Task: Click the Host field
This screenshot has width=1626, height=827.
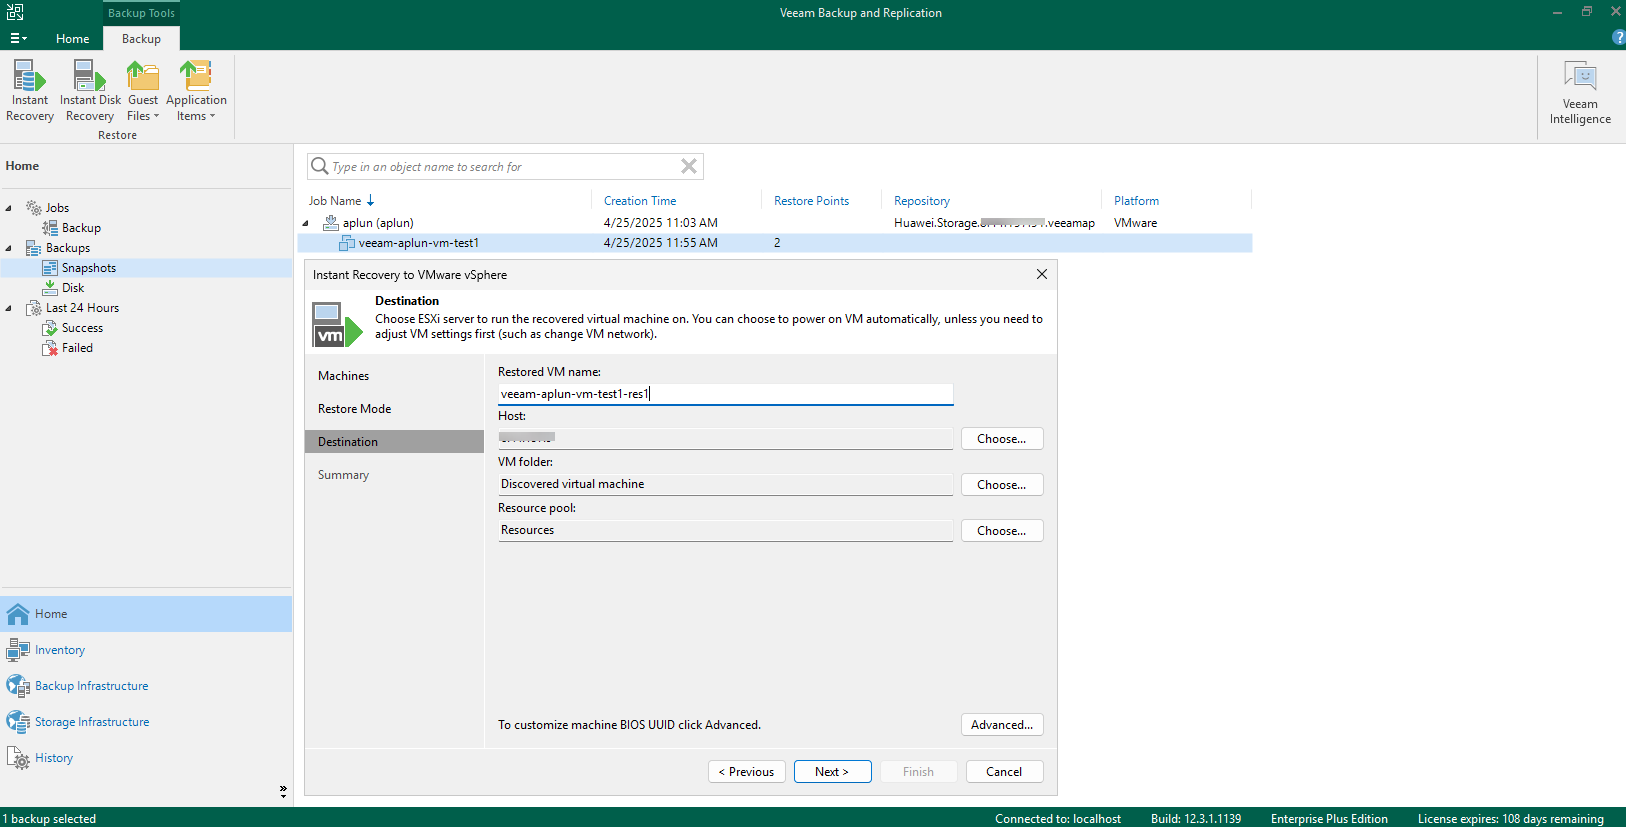Action: click(725, 438)
